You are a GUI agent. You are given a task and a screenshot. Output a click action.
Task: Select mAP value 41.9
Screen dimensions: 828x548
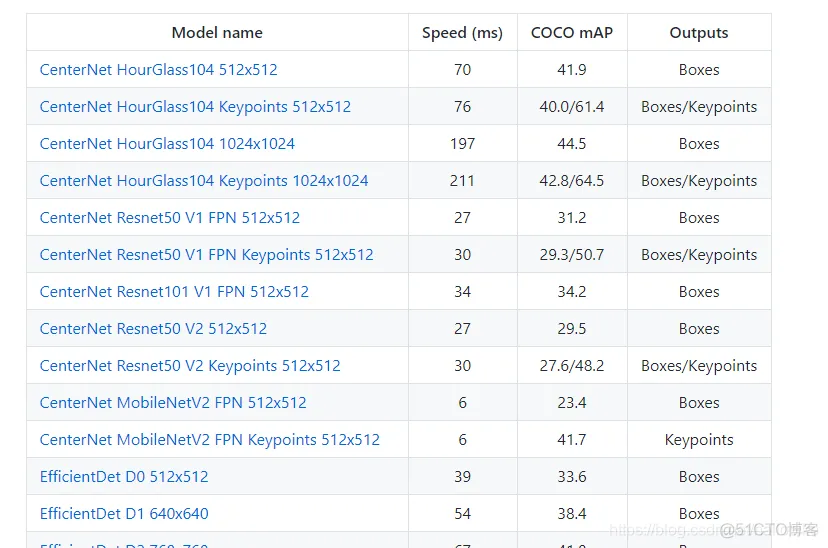pyautogui.click(x=572, y=70)
